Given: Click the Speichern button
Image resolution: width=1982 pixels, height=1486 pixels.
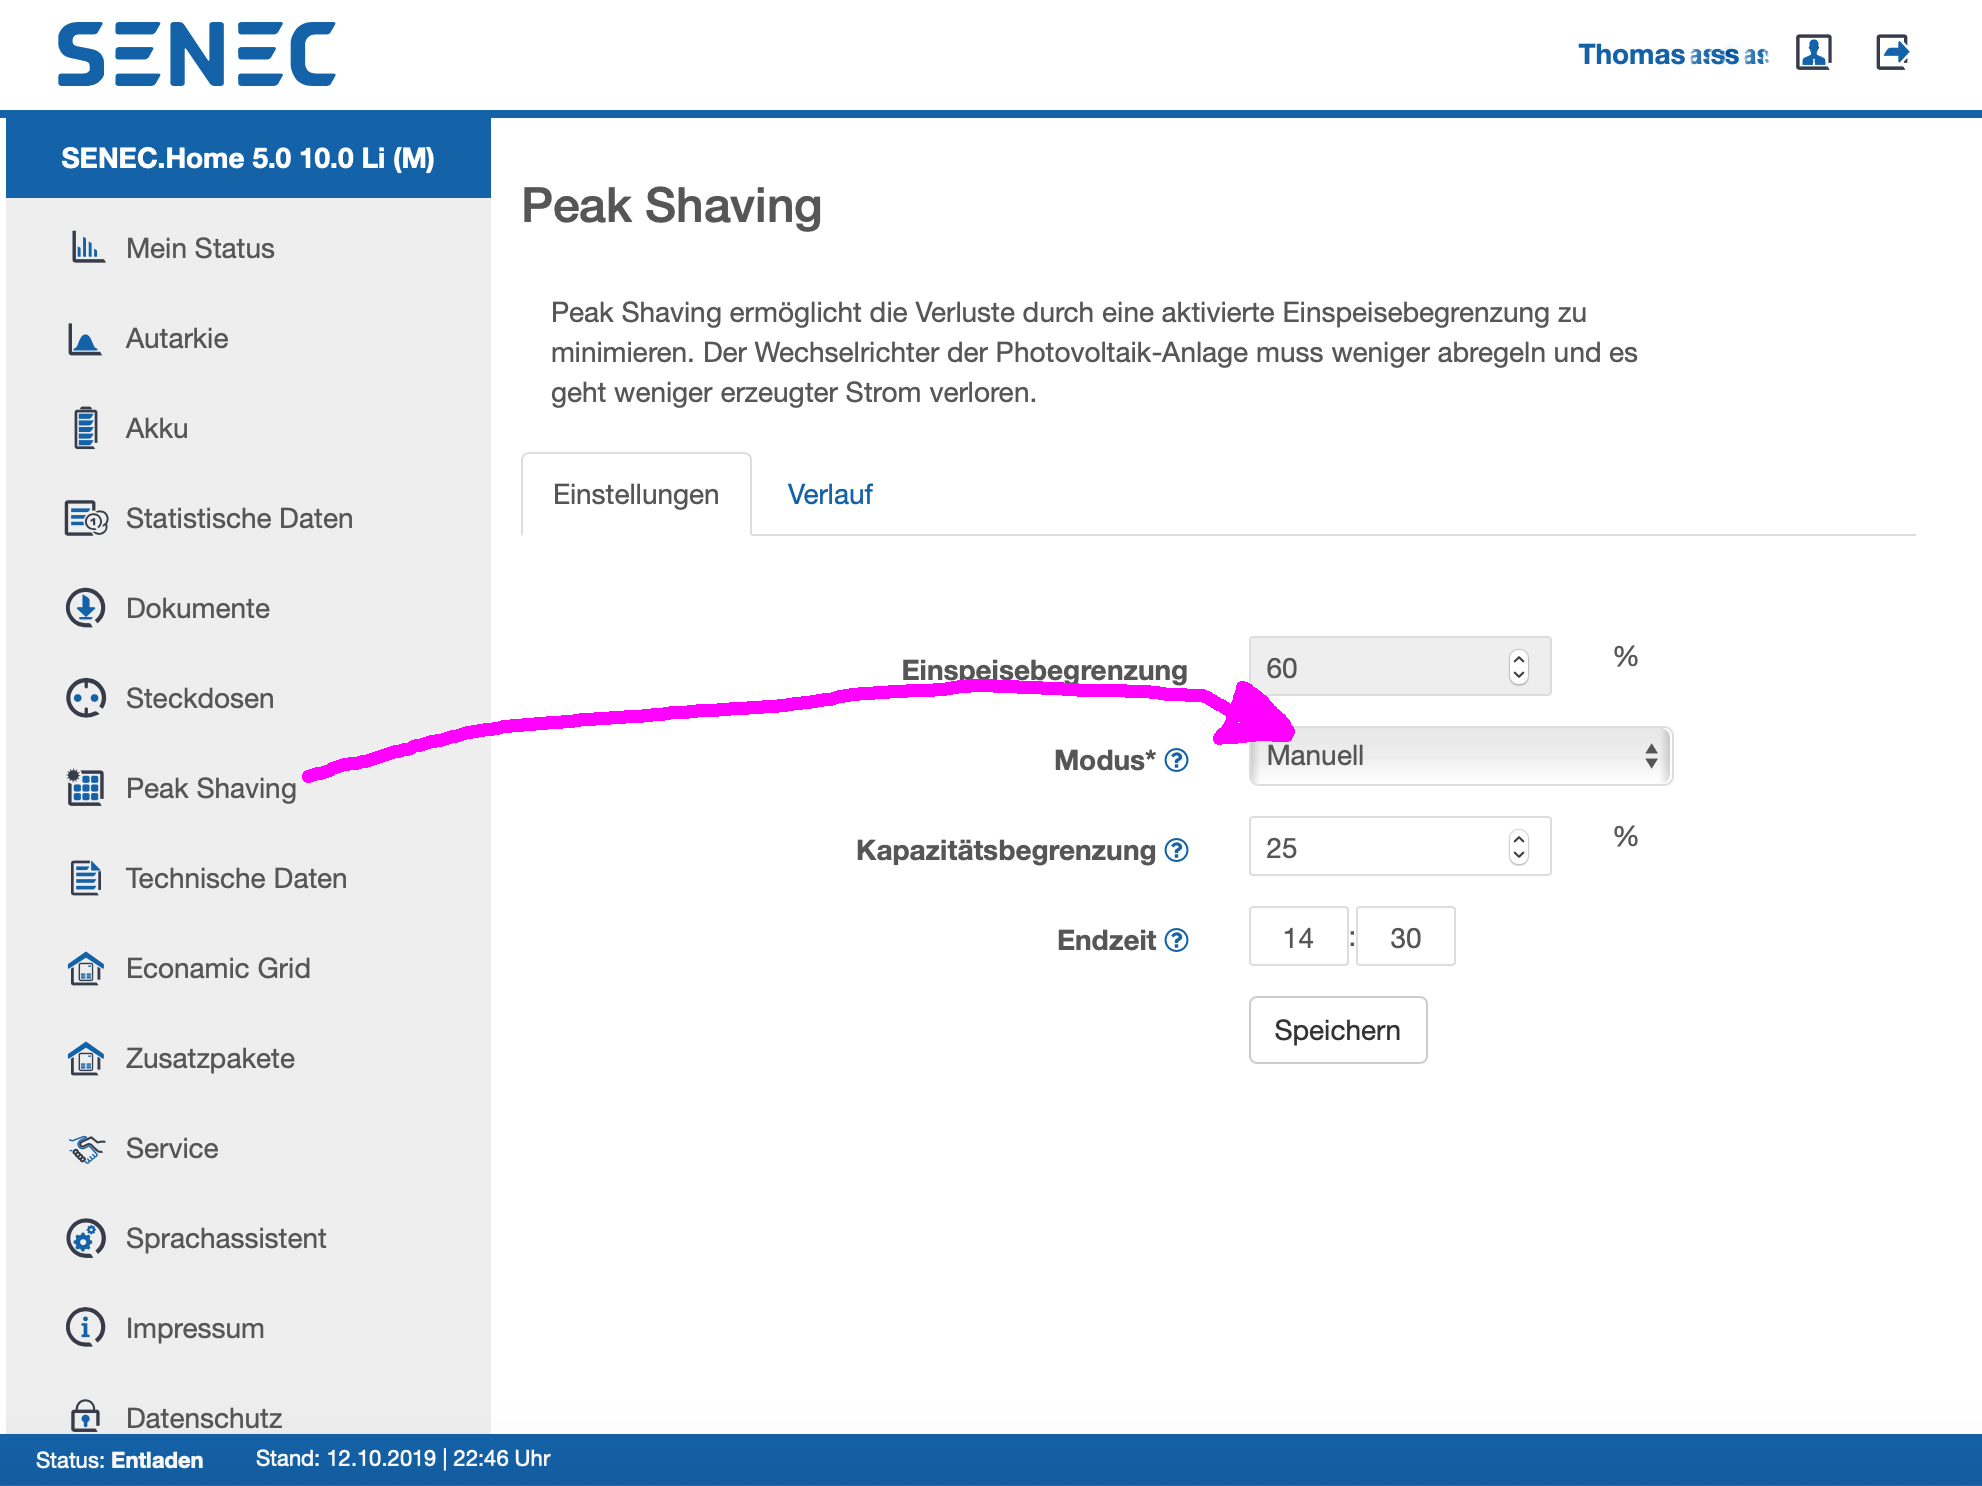Looking at the screenshot, I should click(1338, 1030).
